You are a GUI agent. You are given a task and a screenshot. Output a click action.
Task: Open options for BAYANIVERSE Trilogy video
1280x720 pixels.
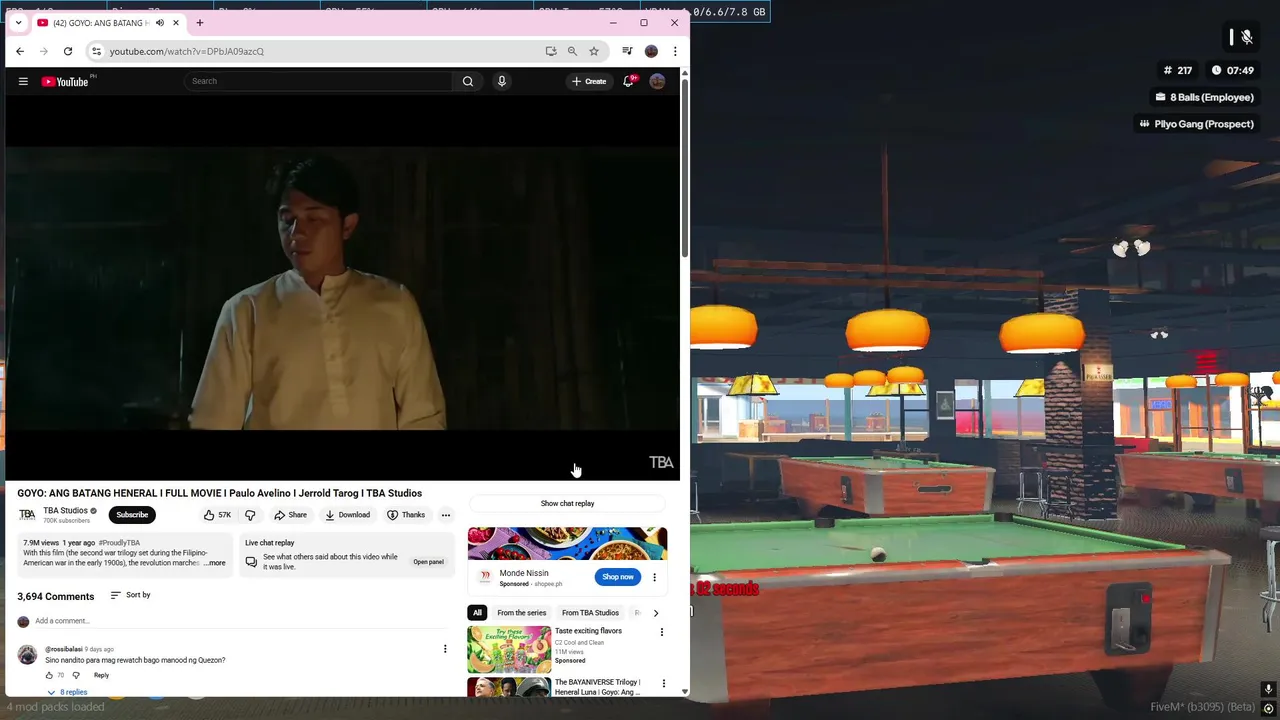[663, 684]
